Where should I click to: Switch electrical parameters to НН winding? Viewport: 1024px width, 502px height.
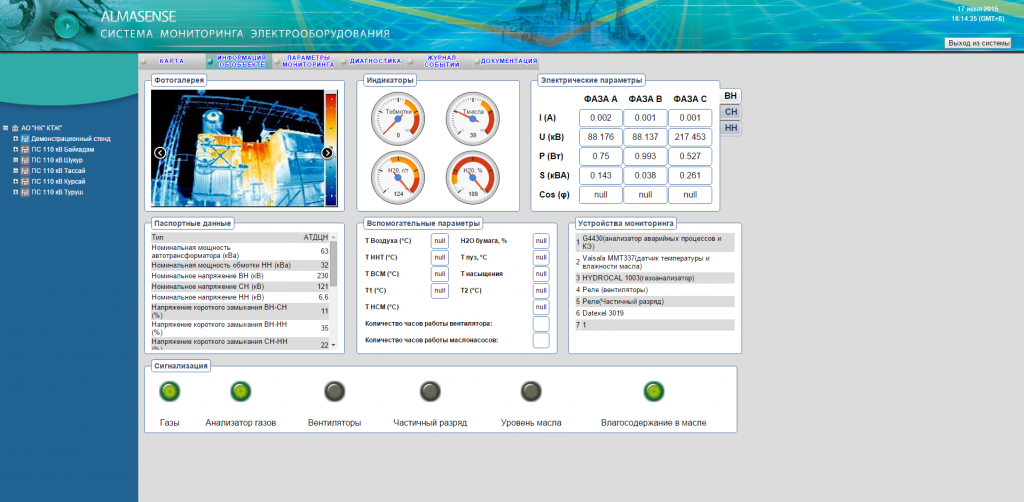[x=731, y=129]
